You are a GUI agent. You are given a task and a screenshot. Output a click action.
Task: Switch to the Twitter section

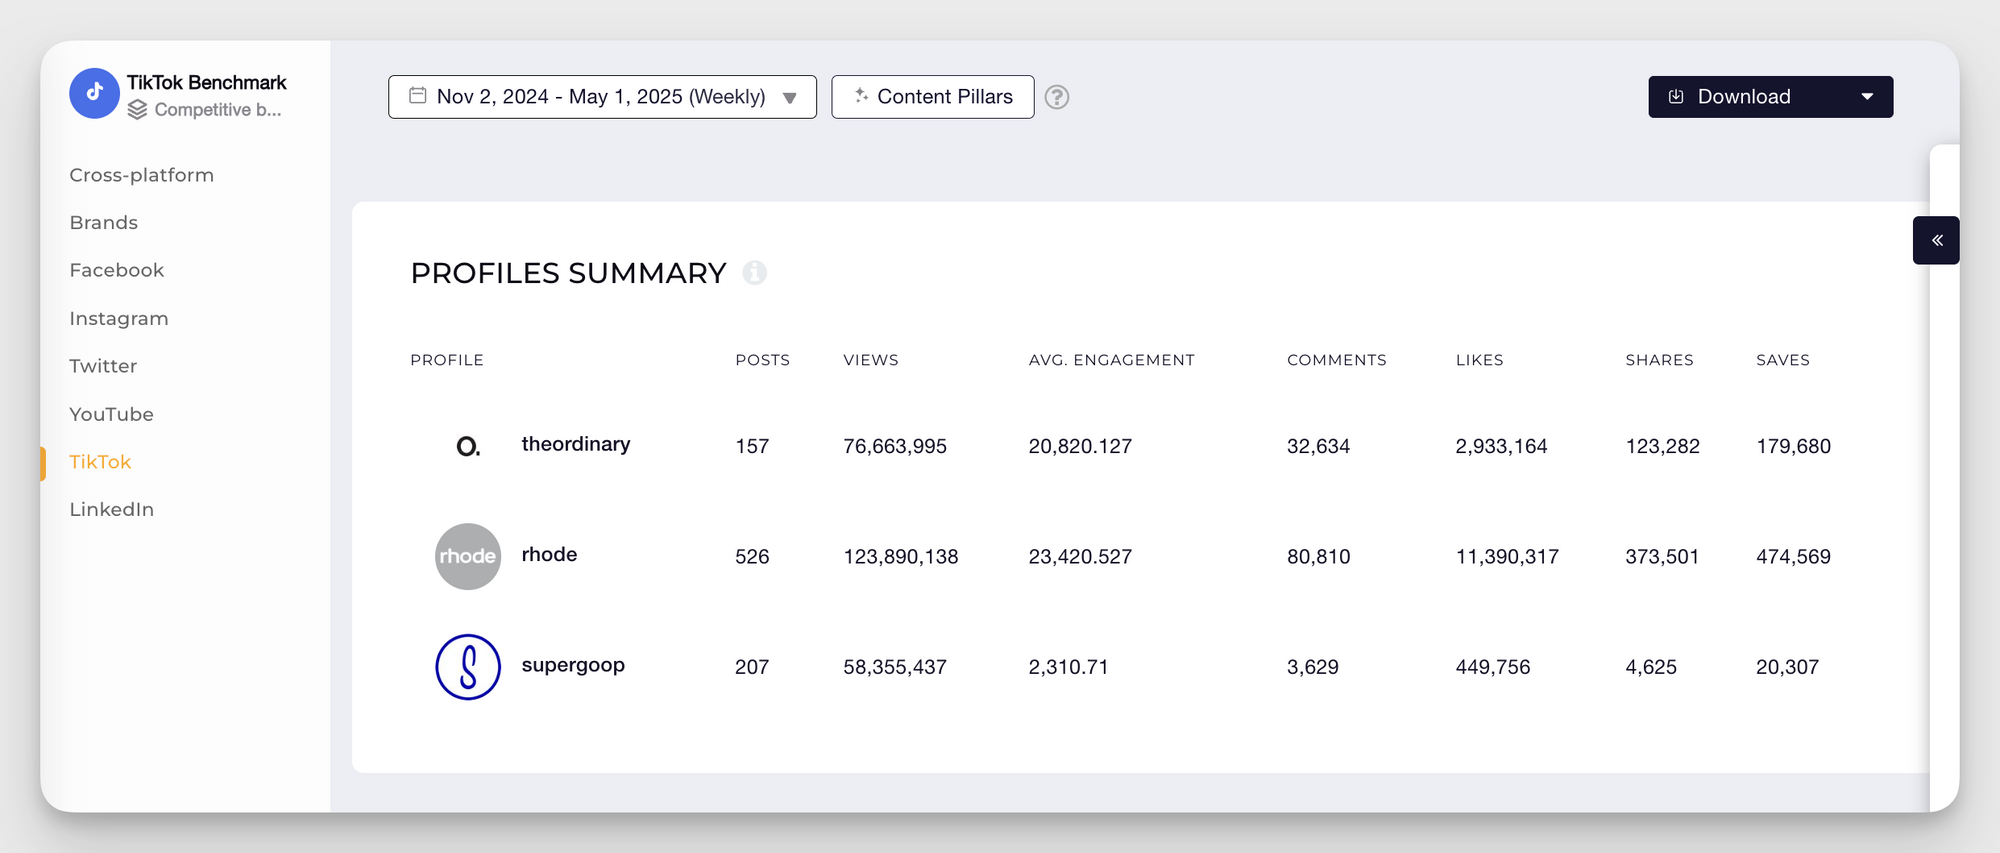tap(103, 366)
